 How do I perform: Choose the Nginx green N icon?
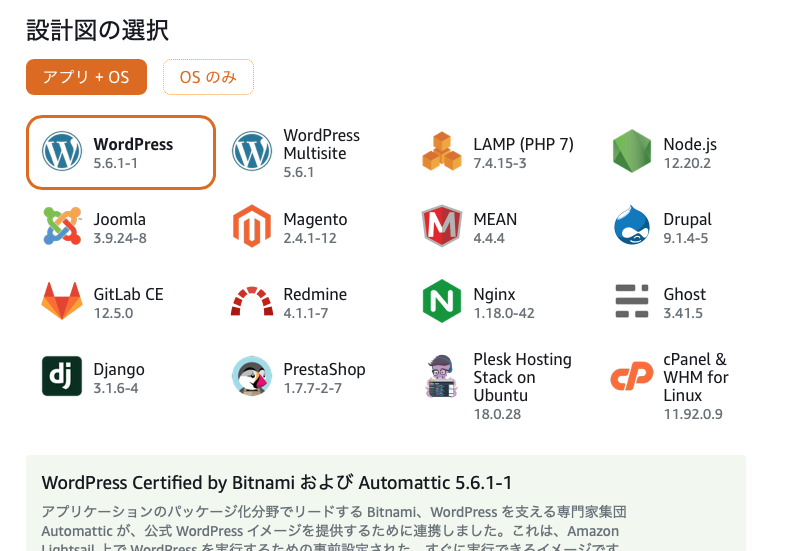pyautogui.click(x=442, y=301)
